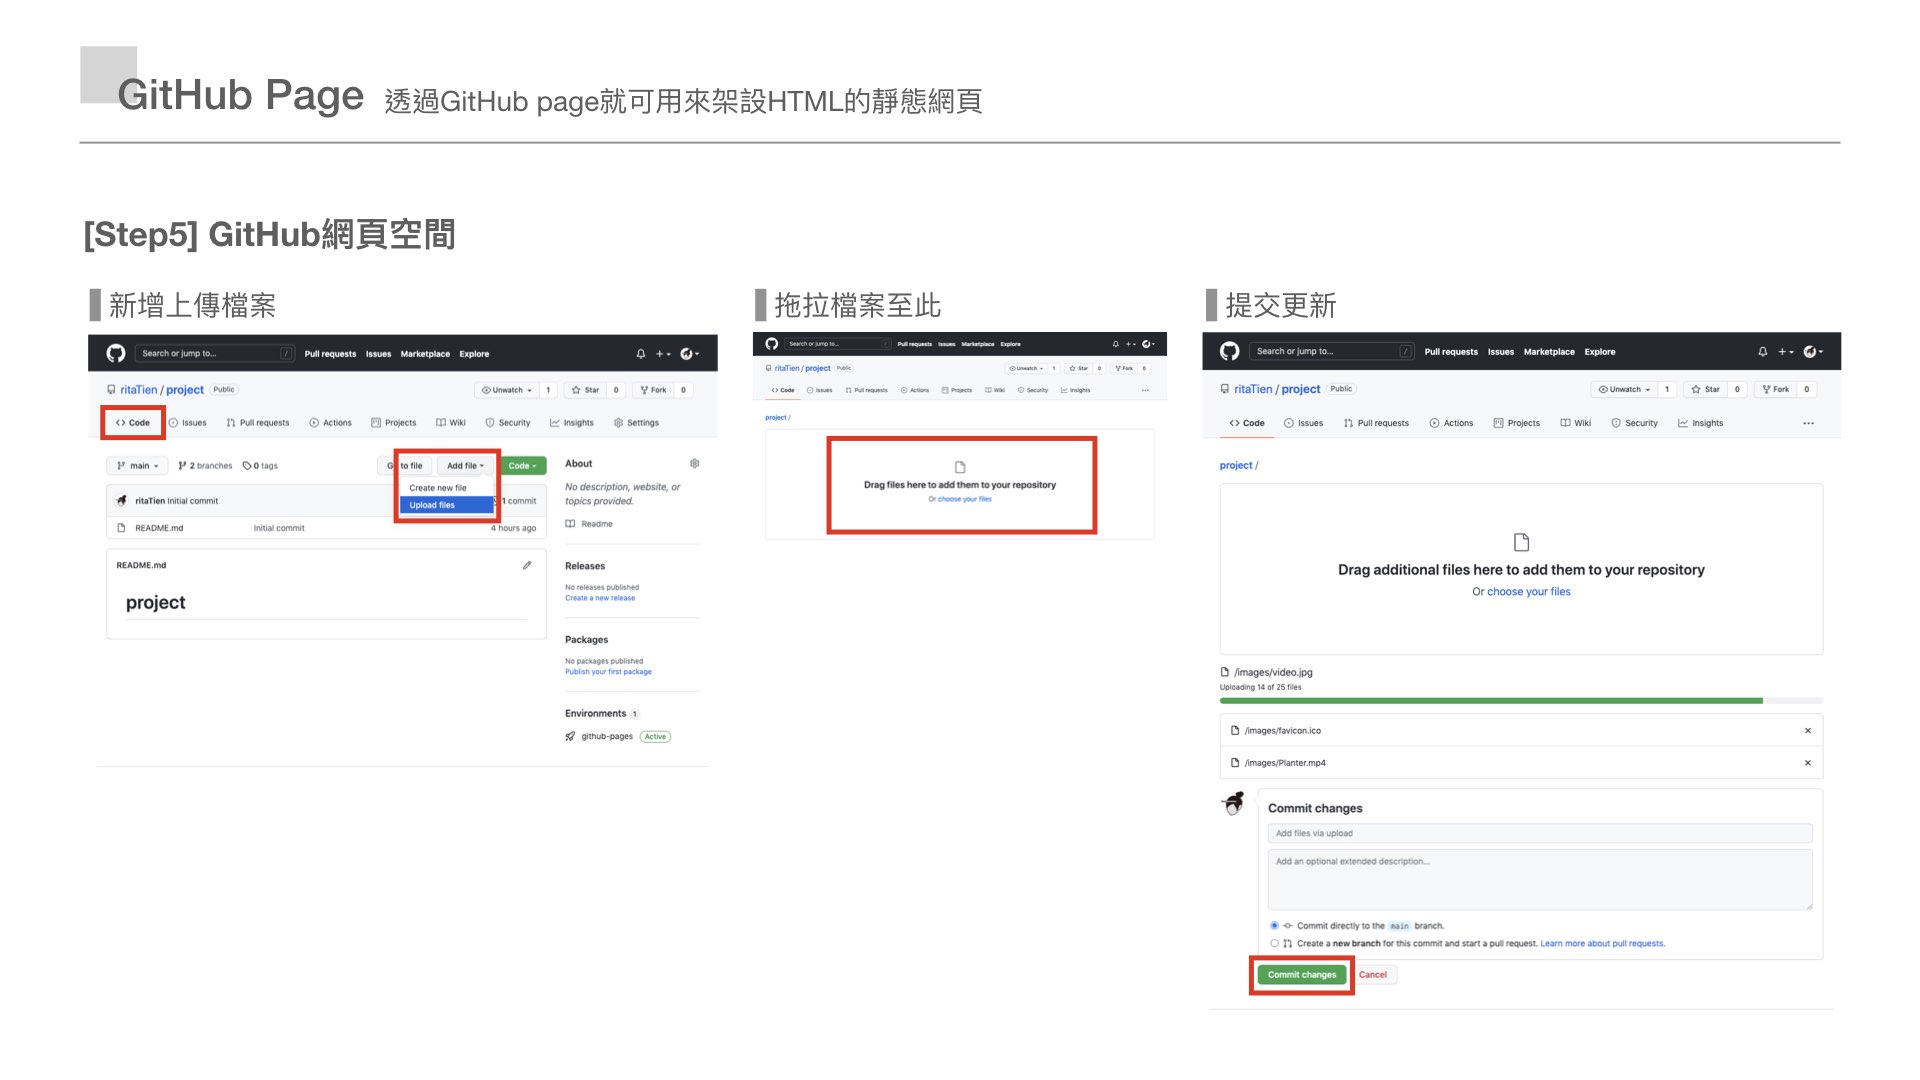
Task: Click the gear icon beside About
Action: tap(694, 464)
